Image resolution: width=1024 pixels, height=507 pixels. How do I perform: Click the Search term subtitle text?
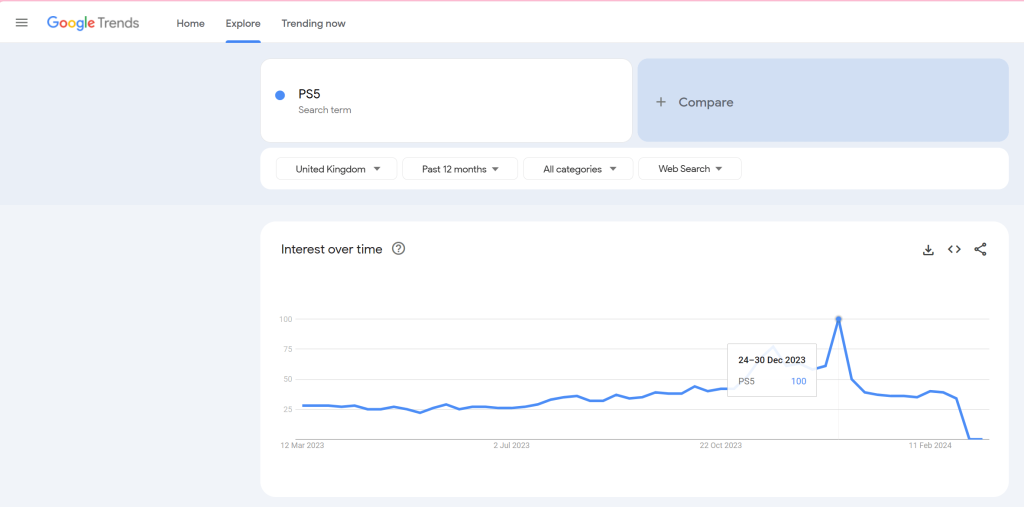(x=325, y=110)
